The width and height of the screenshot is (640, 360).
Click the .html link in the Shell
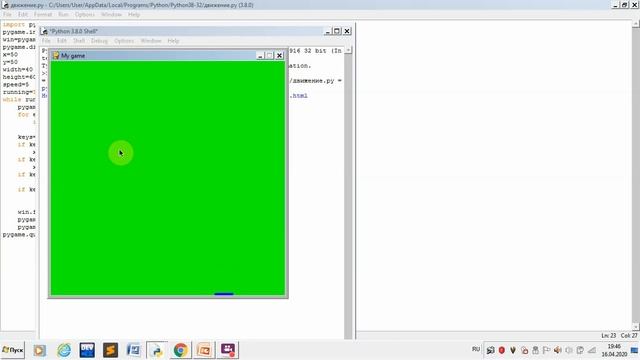[298, 96]
